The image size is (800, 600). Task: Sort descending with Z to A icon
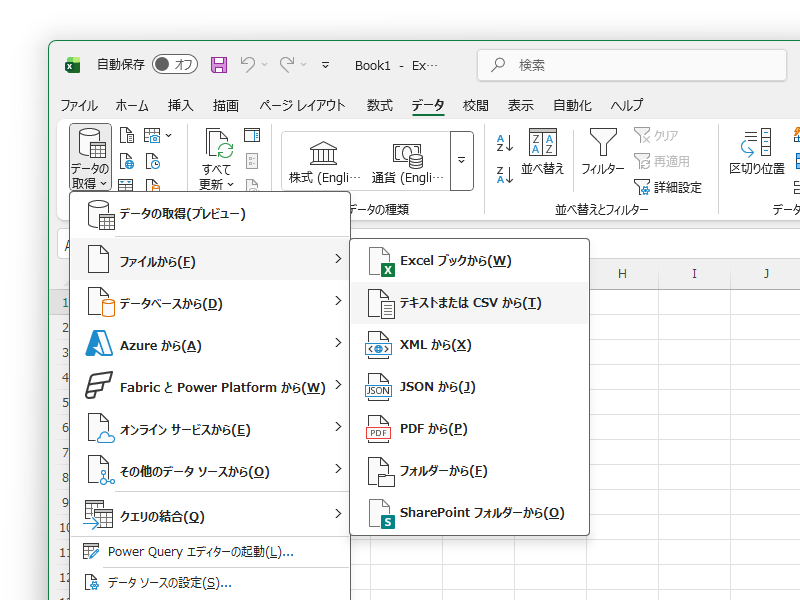tap(505, 174)
